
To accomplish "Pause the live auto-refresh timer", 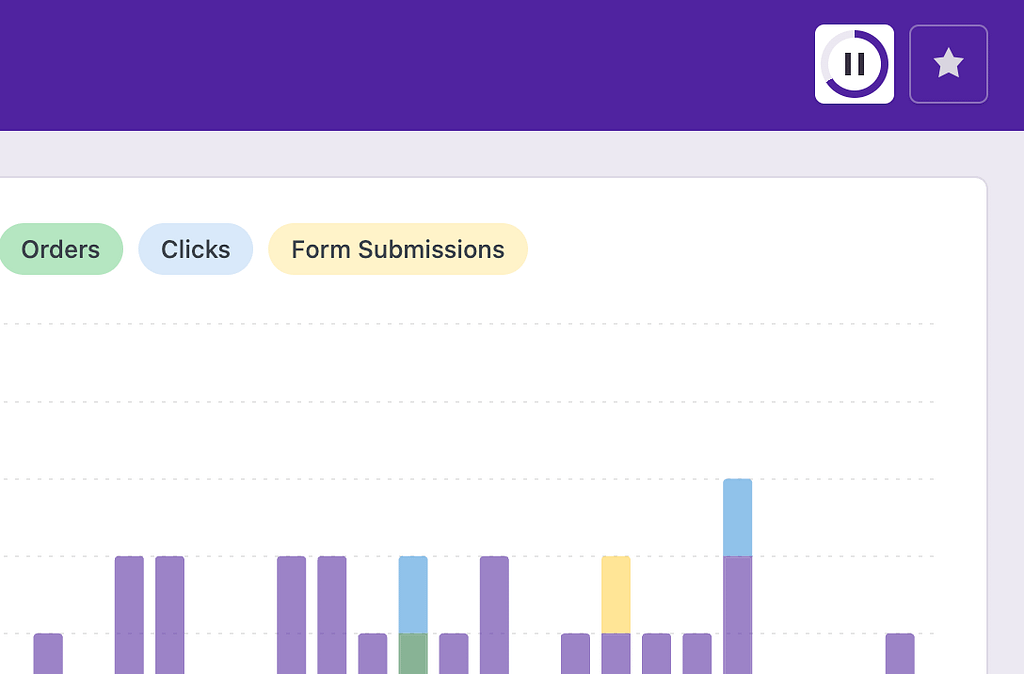I will (x=854, y=64).
